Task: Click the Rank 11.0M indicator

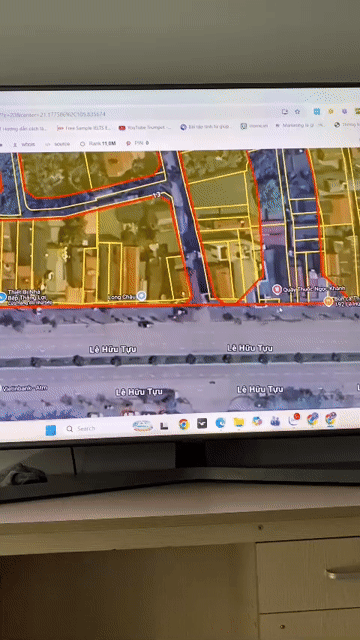Action: 98,144
